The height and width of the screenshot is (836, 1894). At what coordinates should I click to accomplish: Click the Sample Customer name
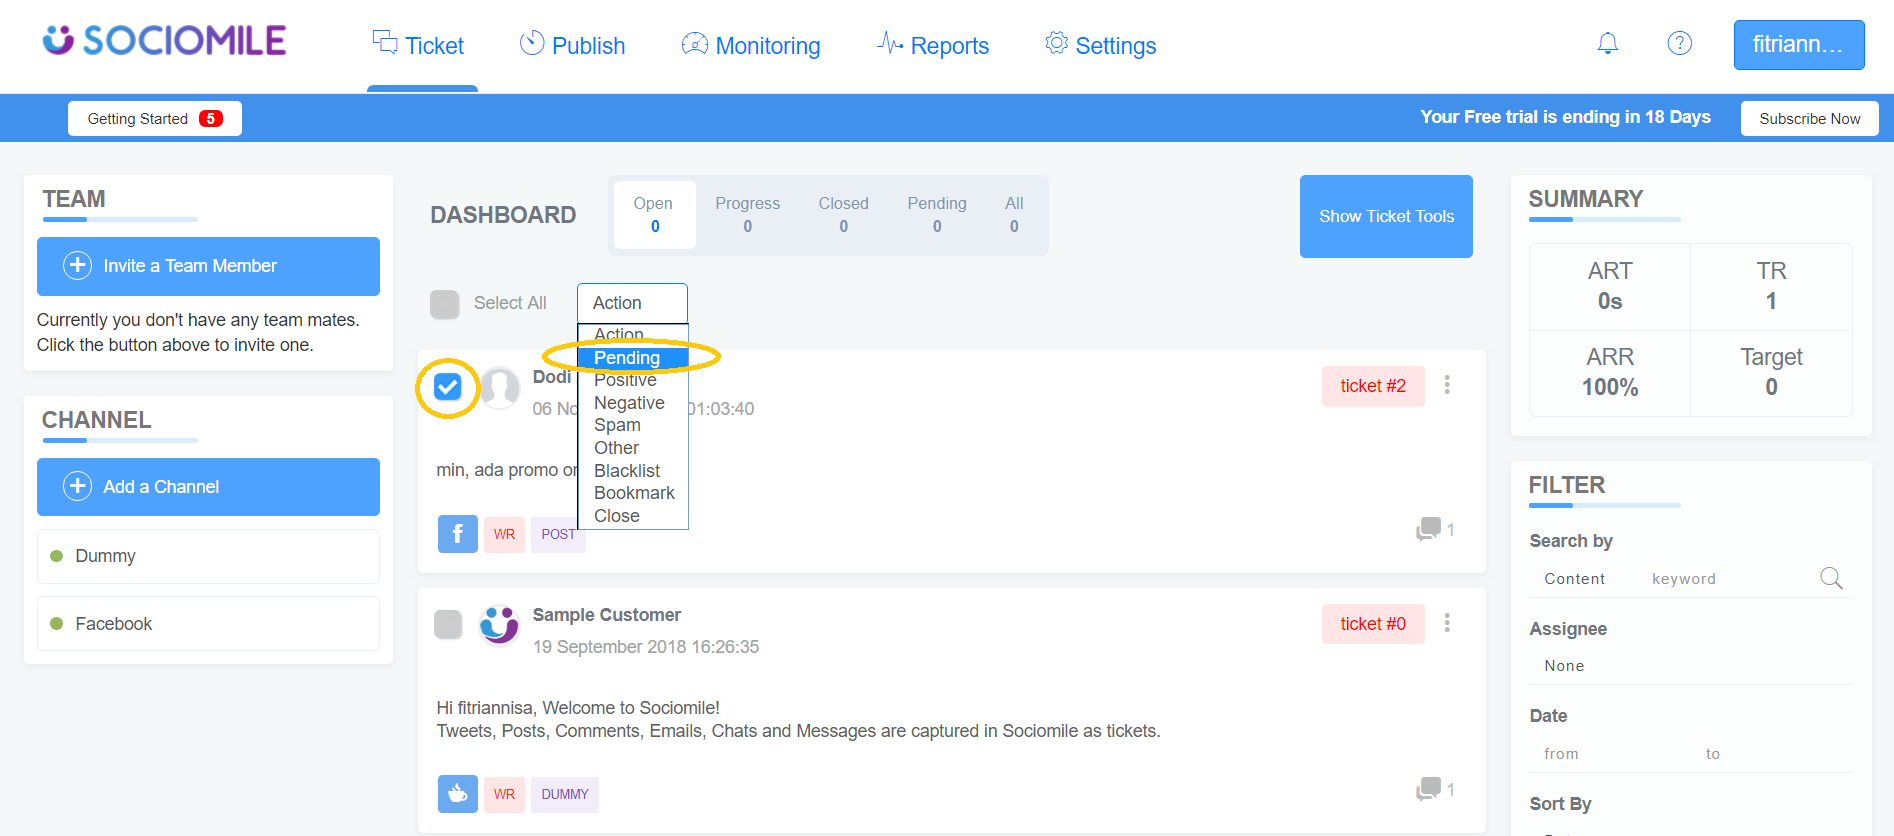click(606, 615)
